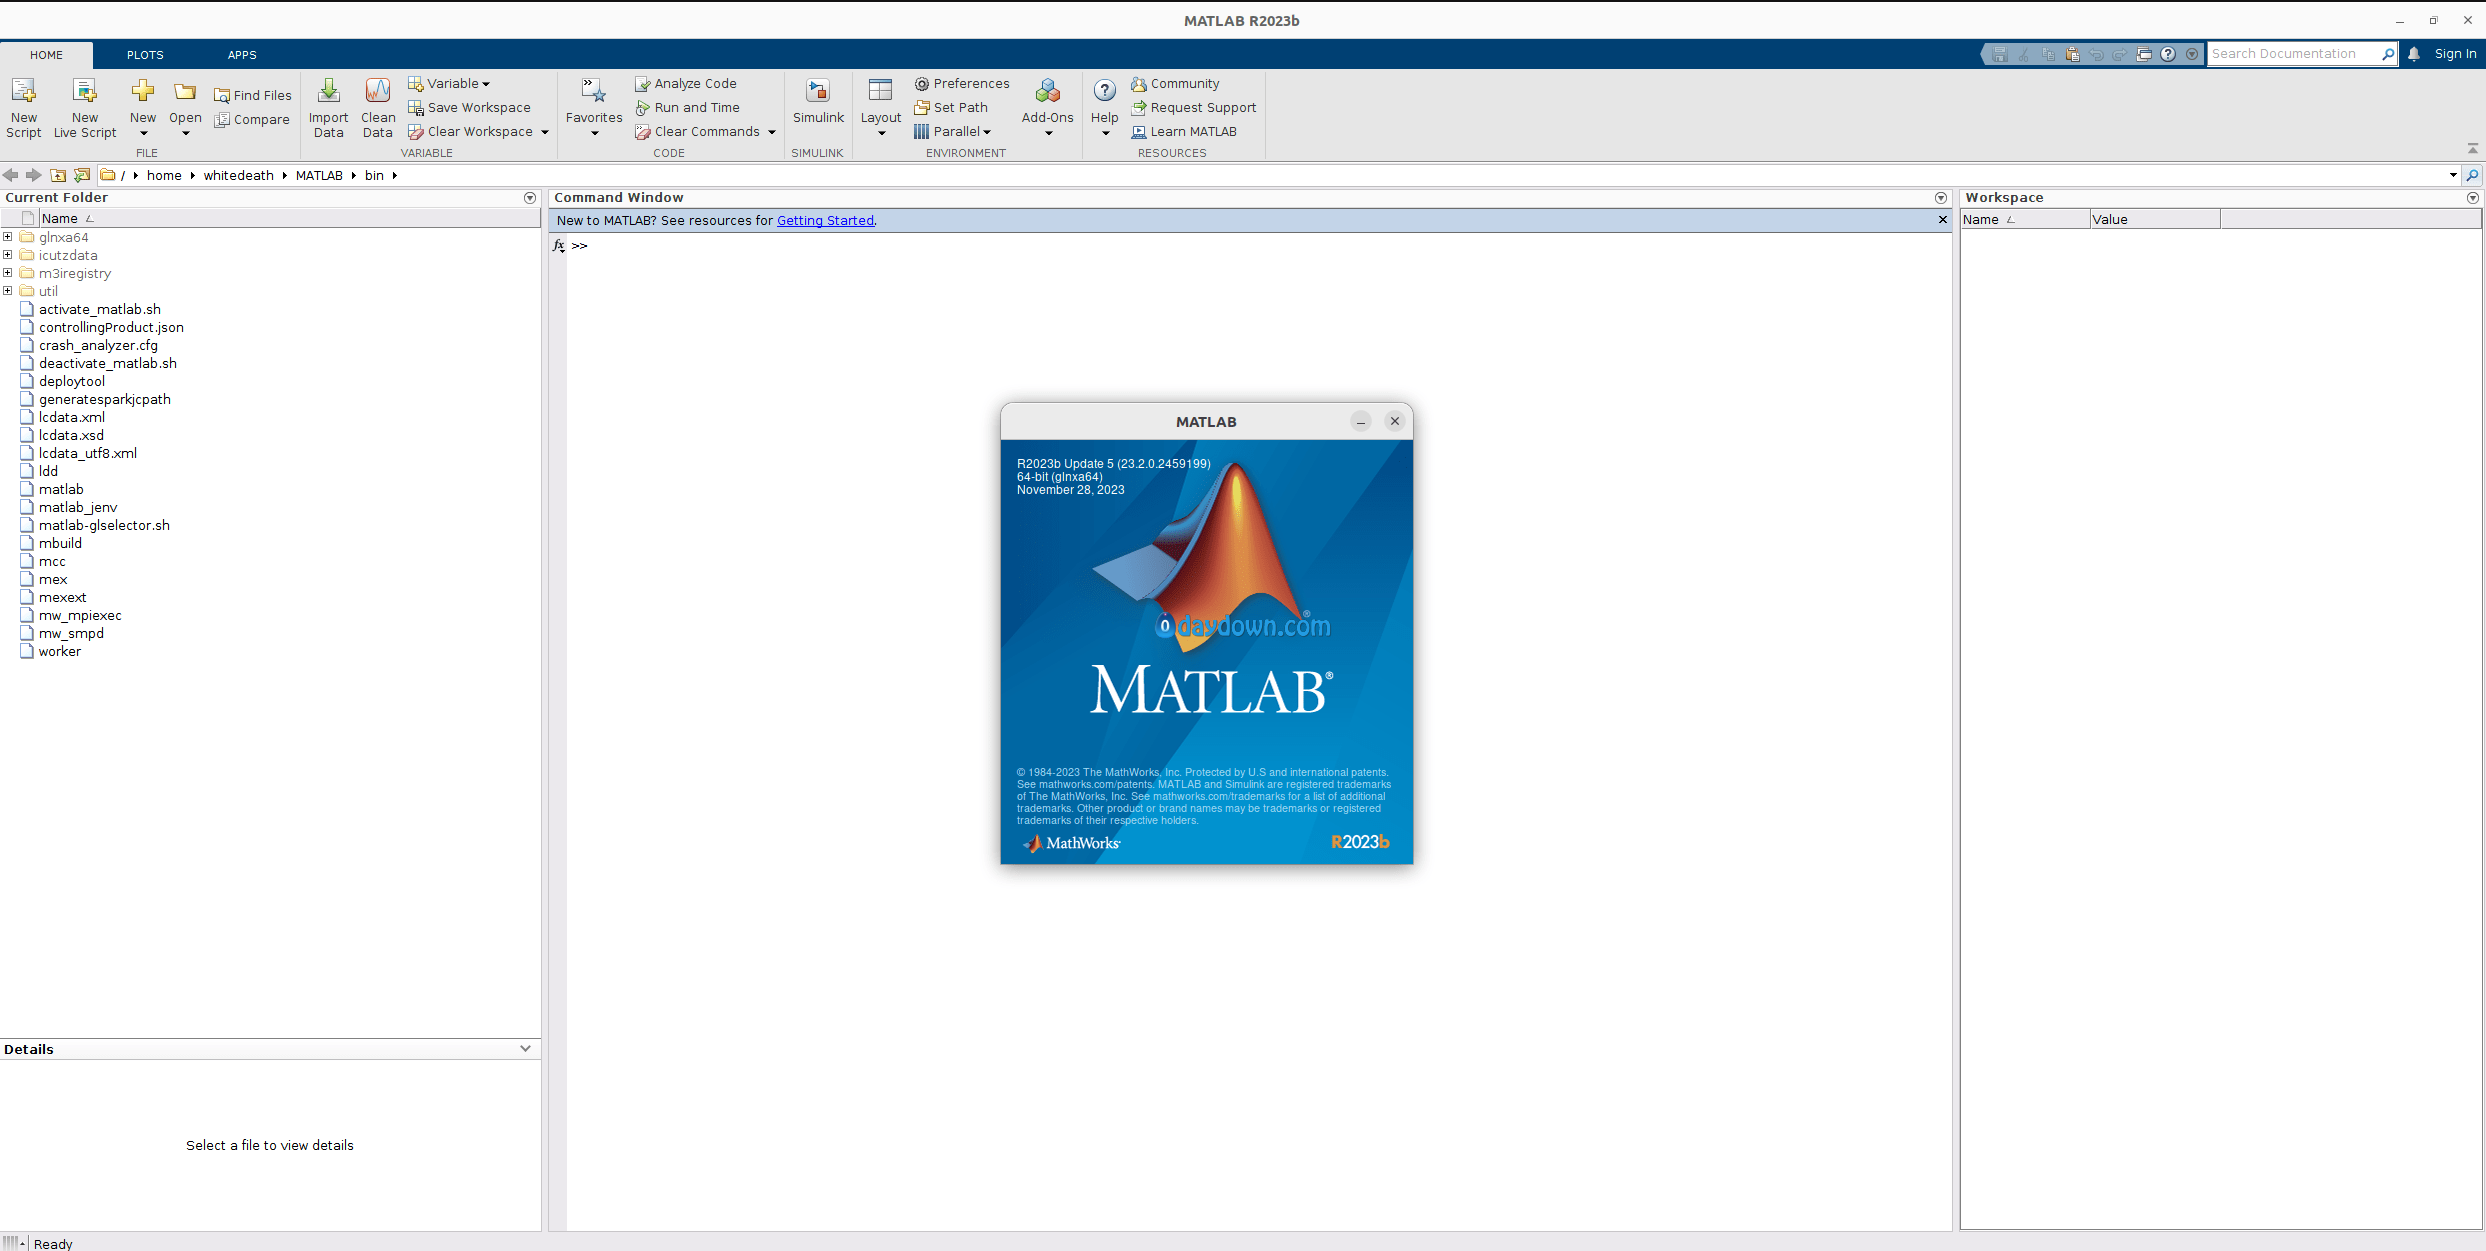The image size is (2486, 1251).
Task: Click Learn MATLAB
Action: 1184,131
